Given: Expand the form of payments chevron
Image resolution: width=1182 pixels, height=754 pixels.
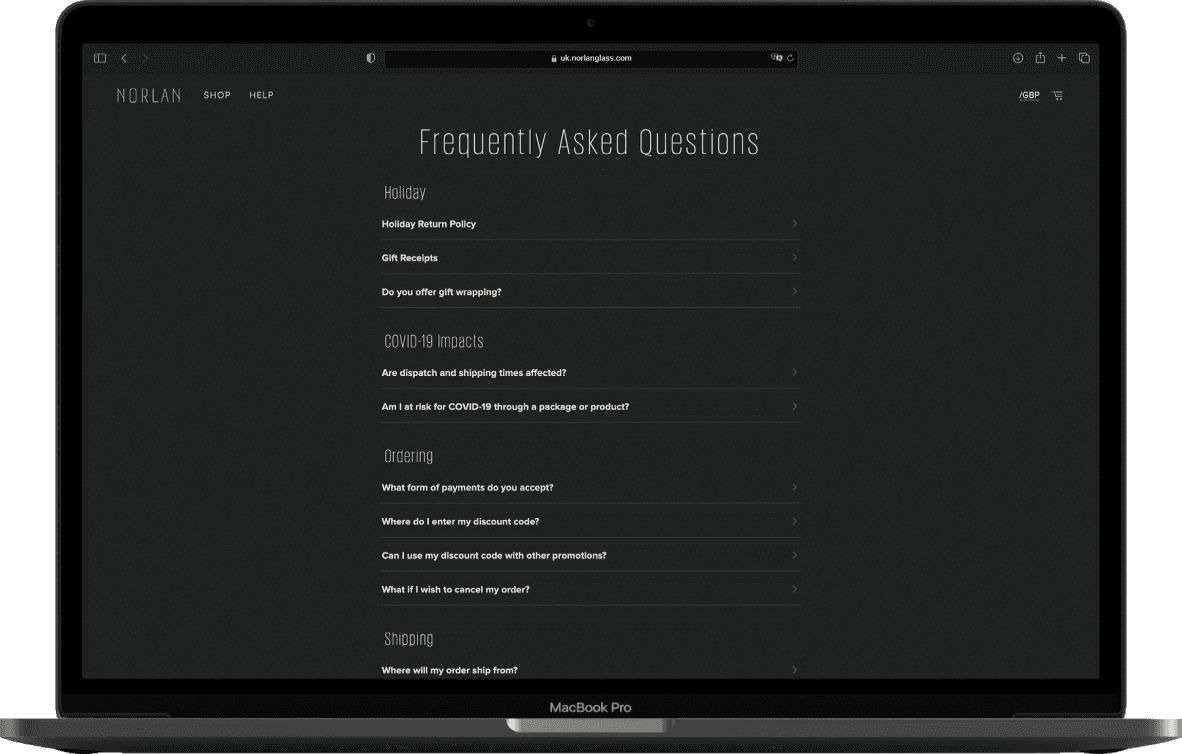Looking at the screenshot, I should (795, 487).
